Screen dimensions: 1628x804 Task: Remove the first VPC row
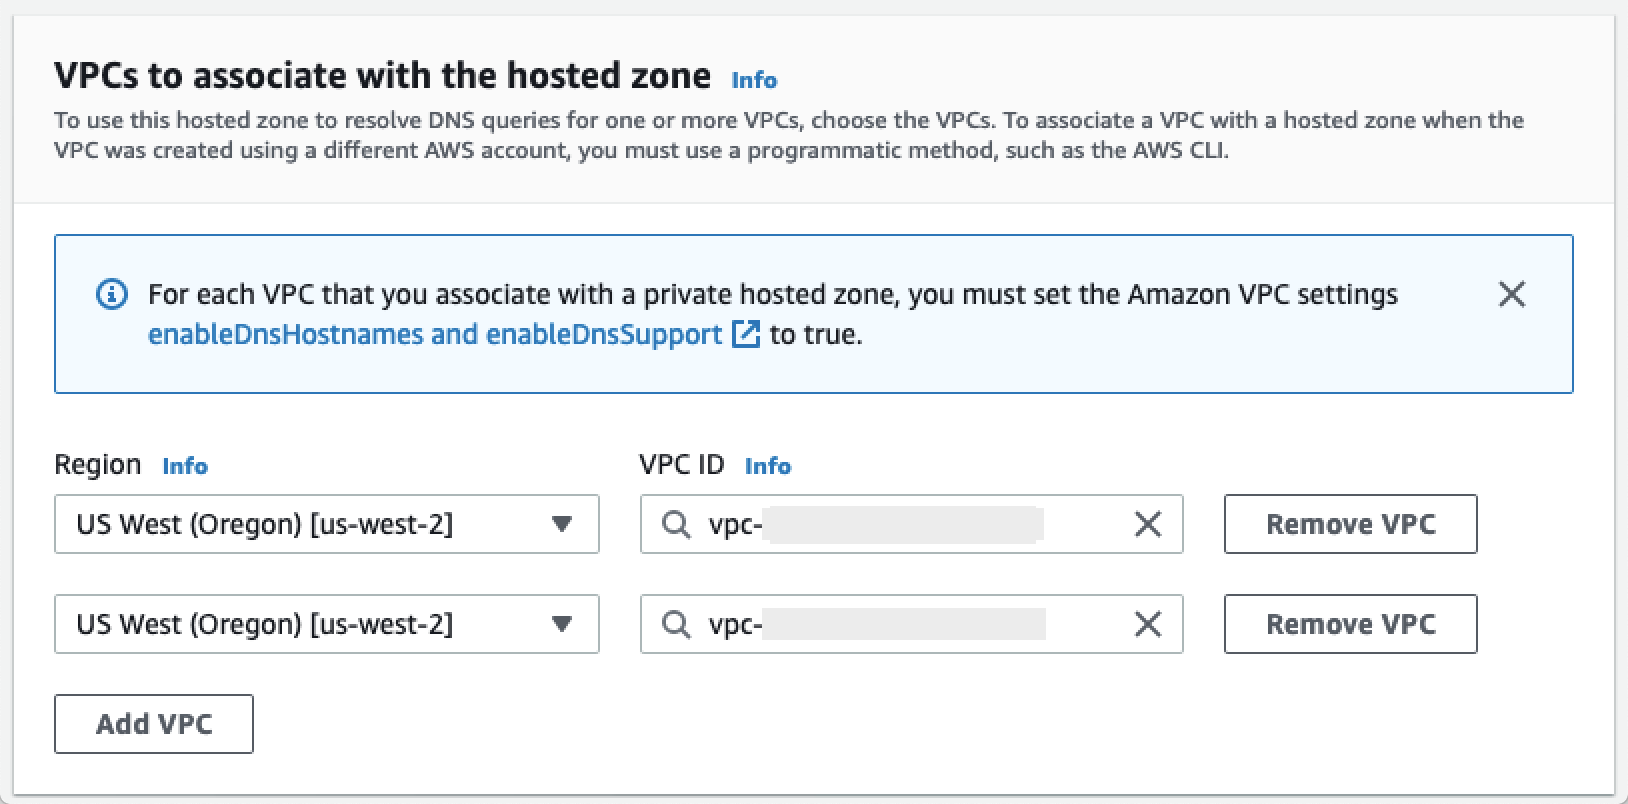point(1350,524)
